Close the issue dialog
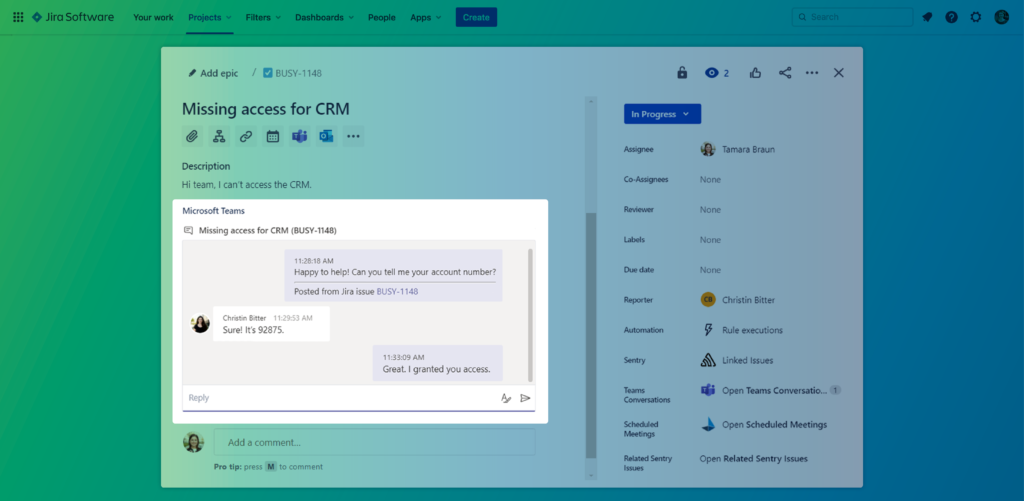The height and width of the screenshot is (501, 1024). pos(839,73)
